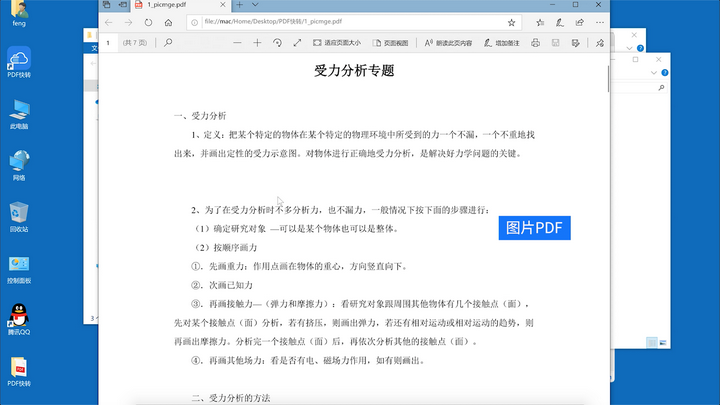Open help in Explorer search window
Screen dimensions: 720x405
[664, 73]
